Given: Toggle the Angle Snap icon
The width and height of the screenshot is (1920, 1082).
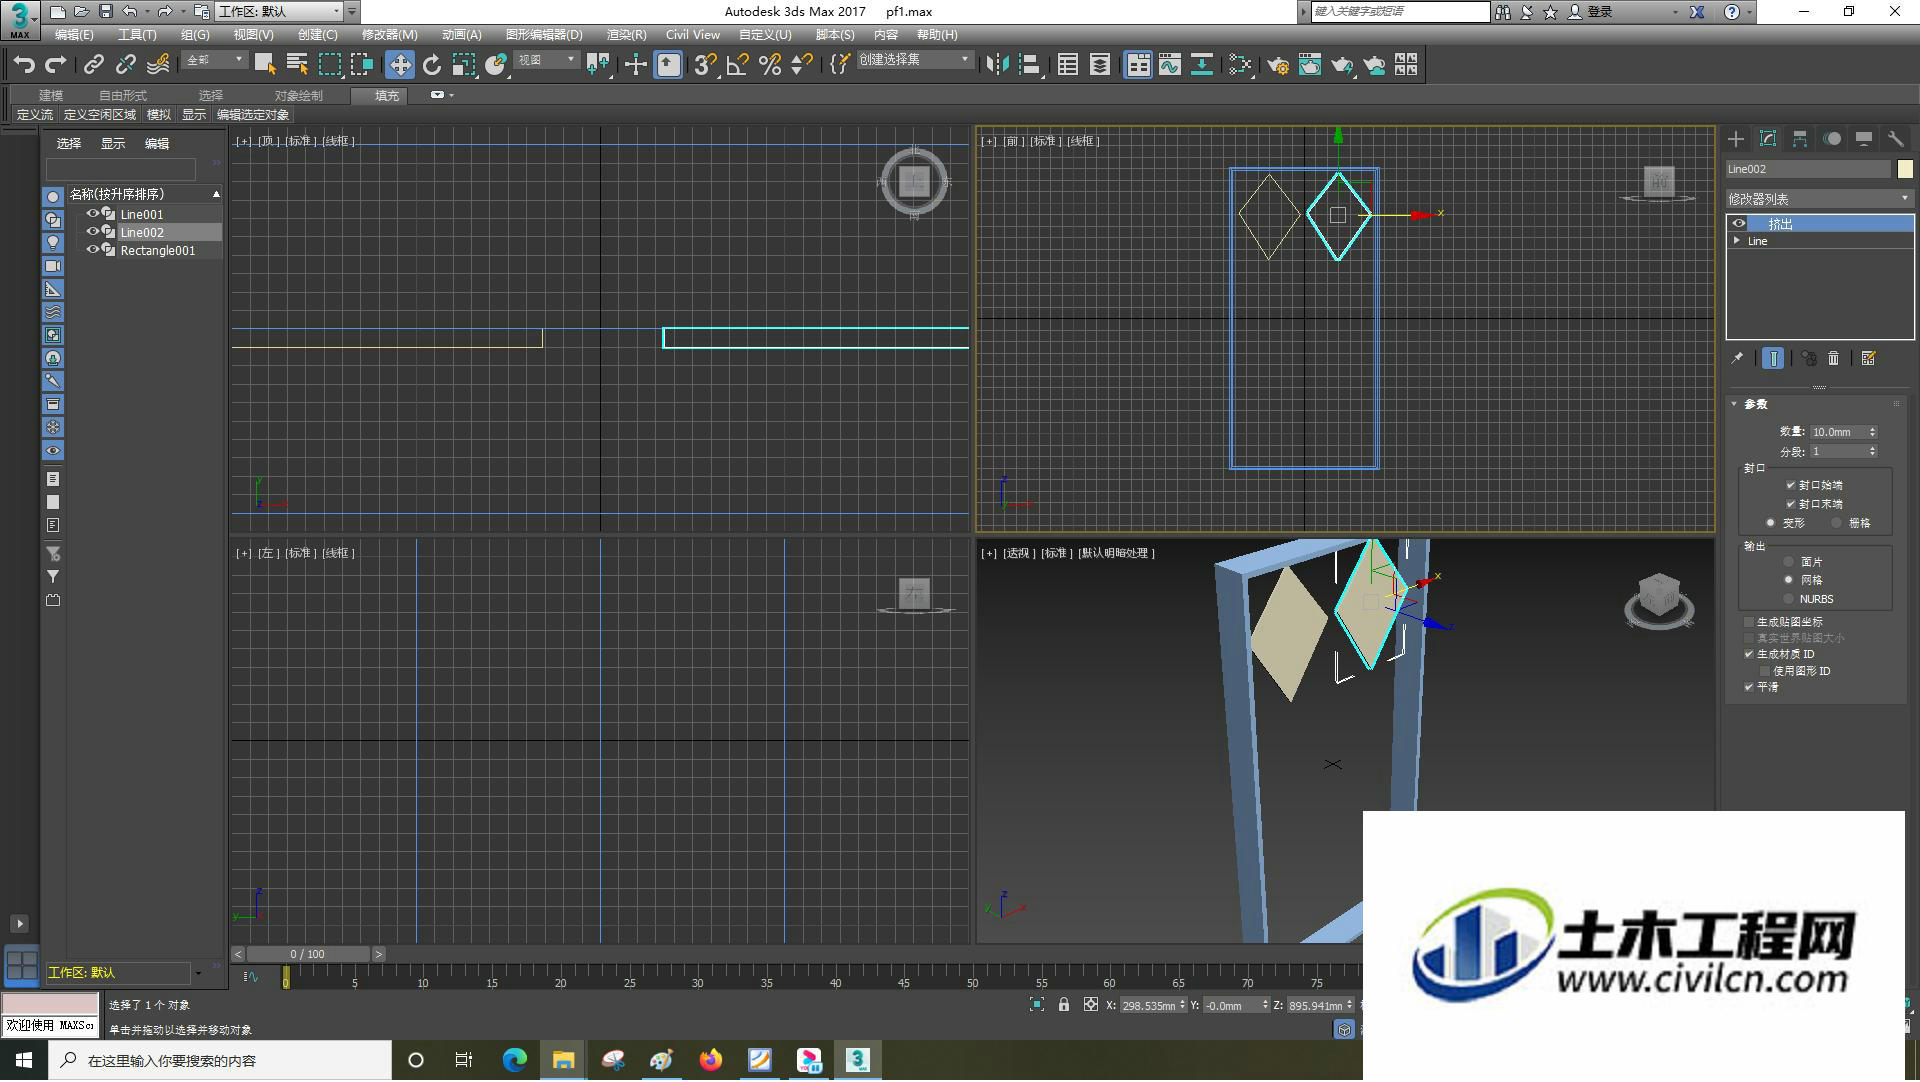Looking at the screenshot, I should (x=738, y=65).
